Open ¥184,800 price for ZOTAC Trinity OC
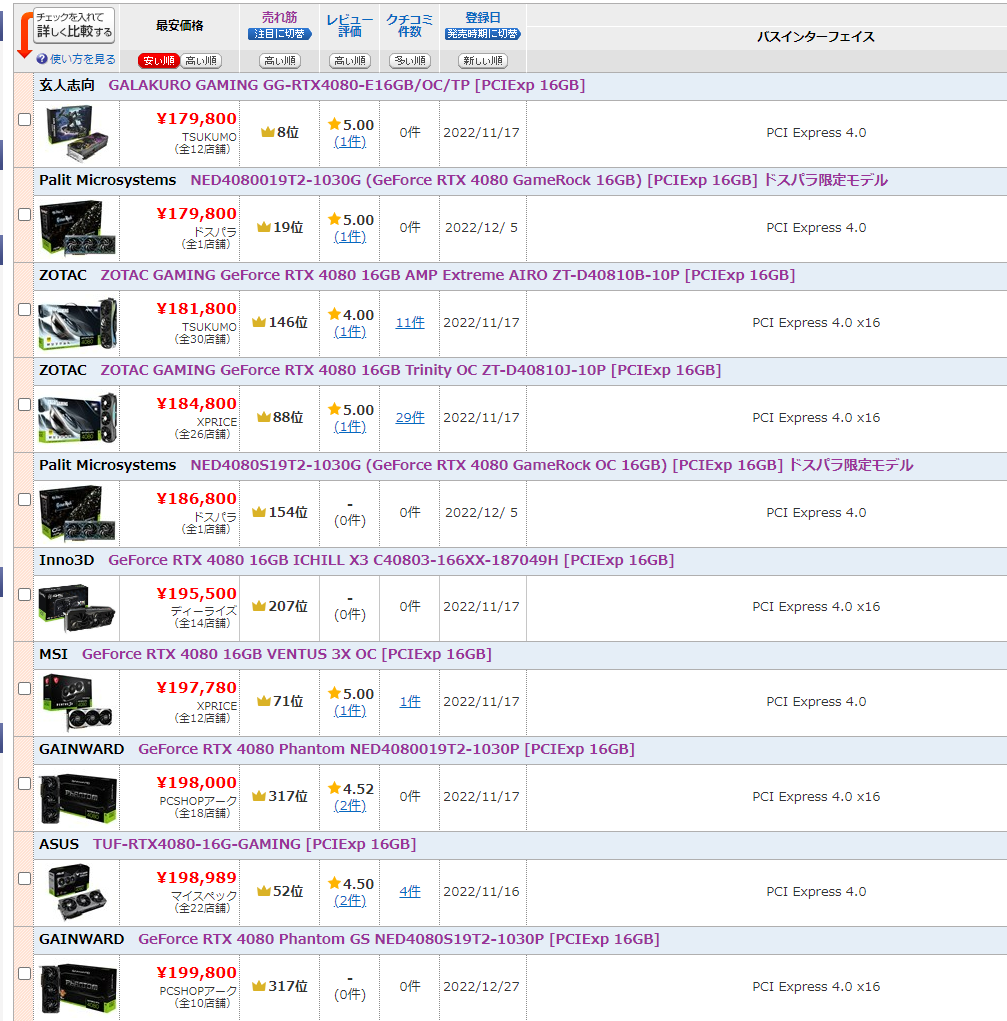Screen dimensions: 1007x1021 [x=196, y=404]
